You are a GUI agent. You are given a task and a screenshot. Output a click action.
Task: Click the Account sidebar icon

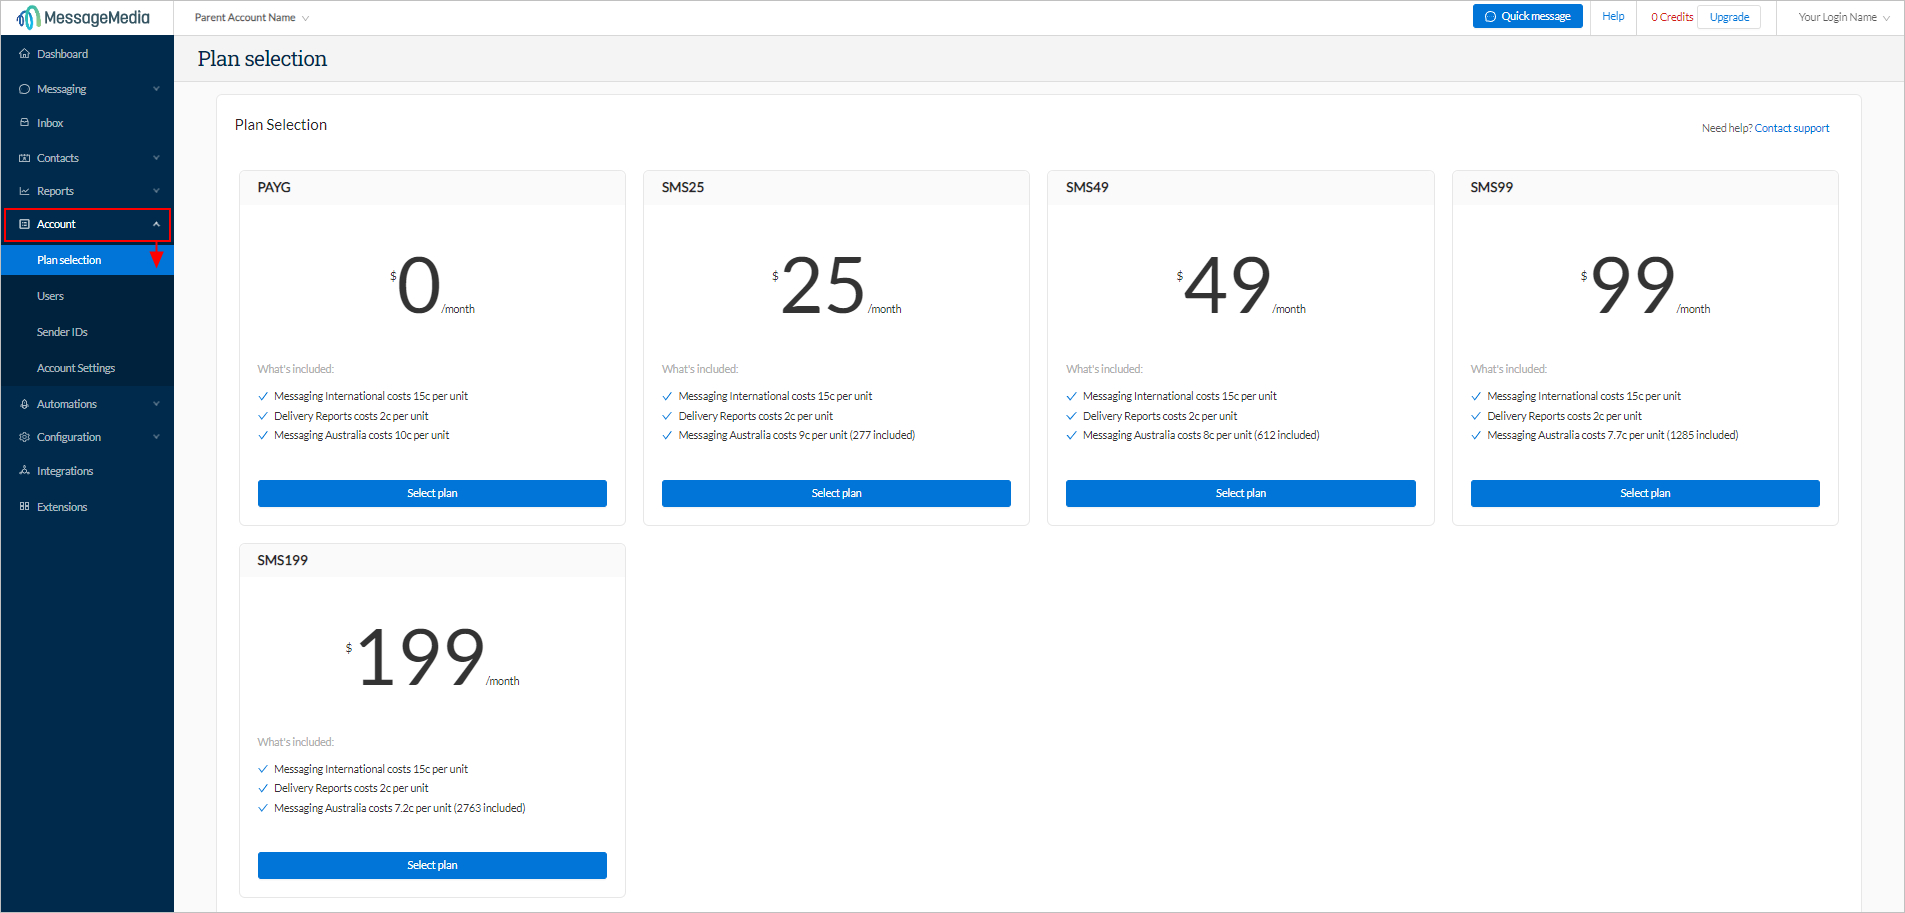(24, 224)
